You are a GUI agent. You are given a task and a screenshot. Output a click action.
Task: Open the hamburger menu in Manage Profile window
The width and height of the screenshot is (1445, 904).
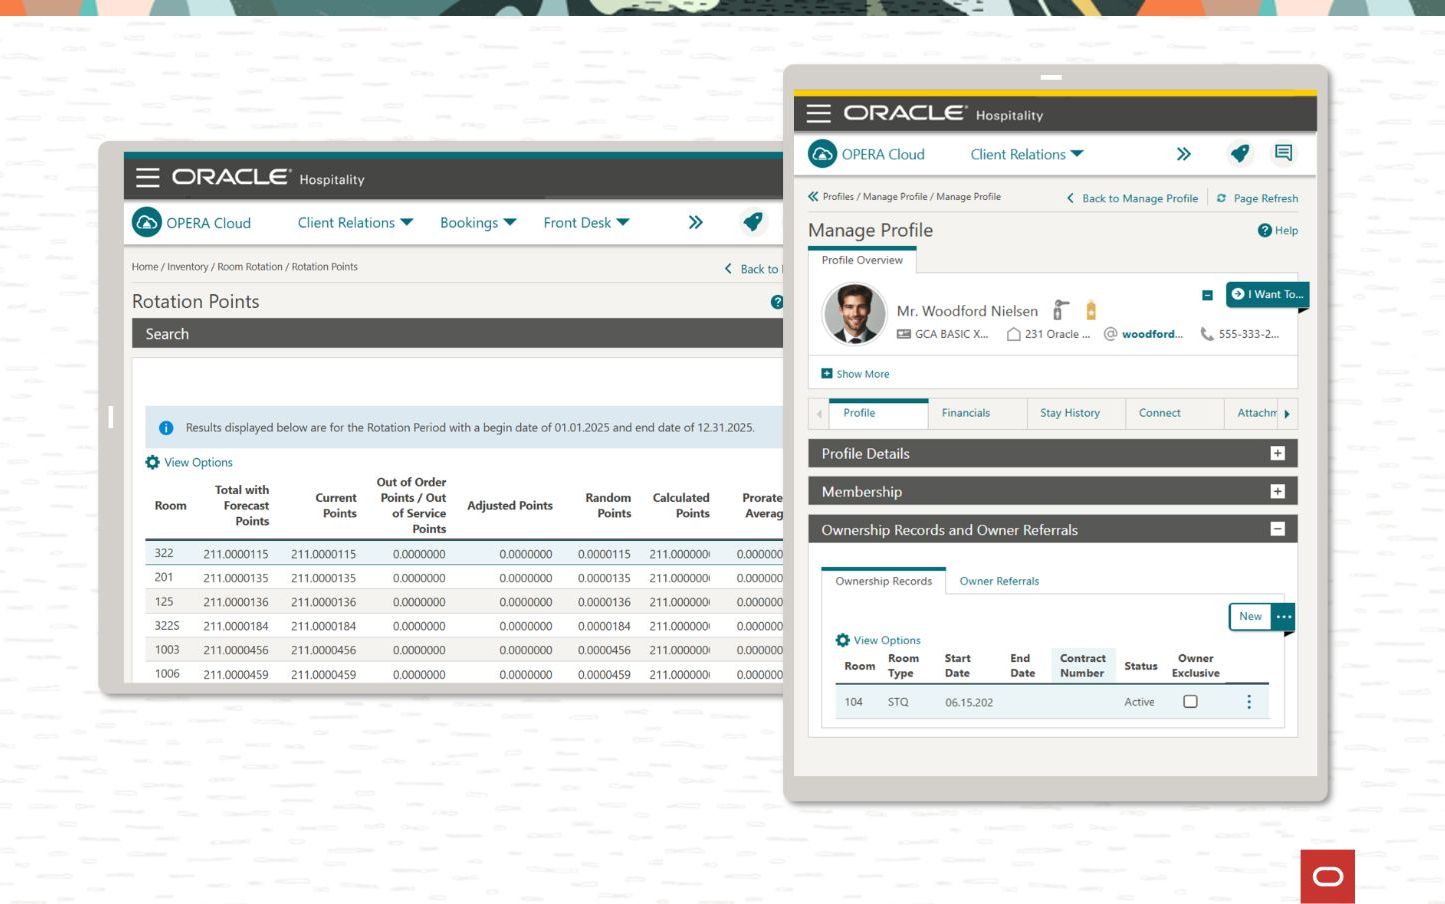[818, 113]
